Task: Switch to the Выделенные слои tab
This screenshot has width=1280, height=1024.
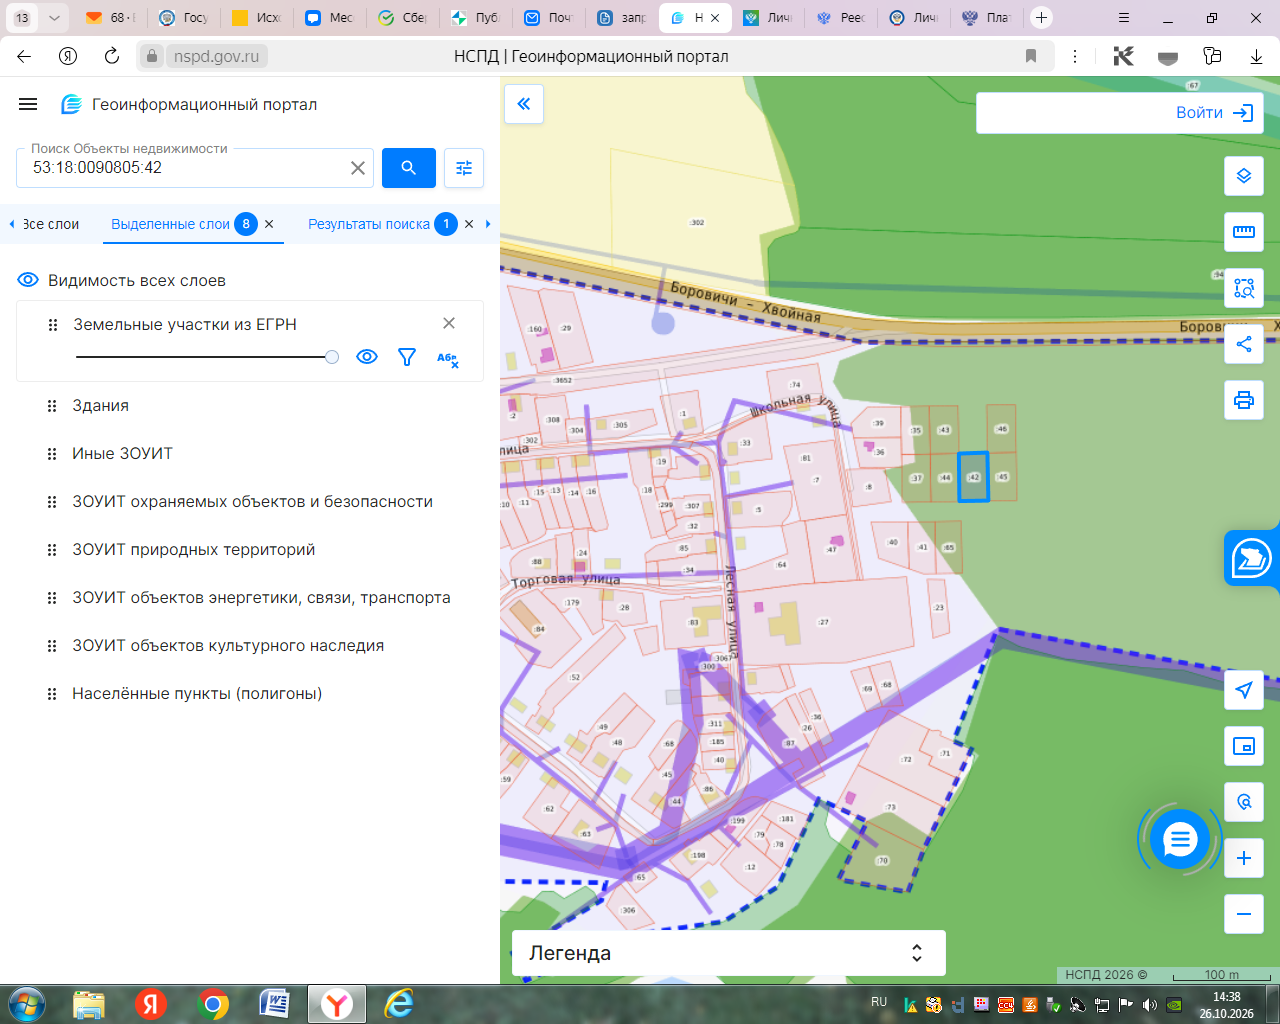Action: tap(171, 224)
